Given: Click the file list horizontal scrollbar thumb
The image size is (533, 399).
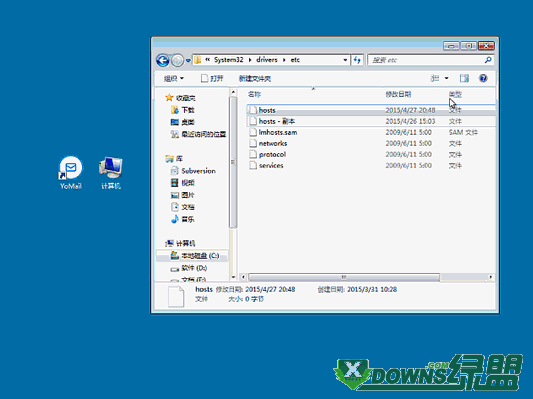Looking at the screenshot, I should coord(344,277).
